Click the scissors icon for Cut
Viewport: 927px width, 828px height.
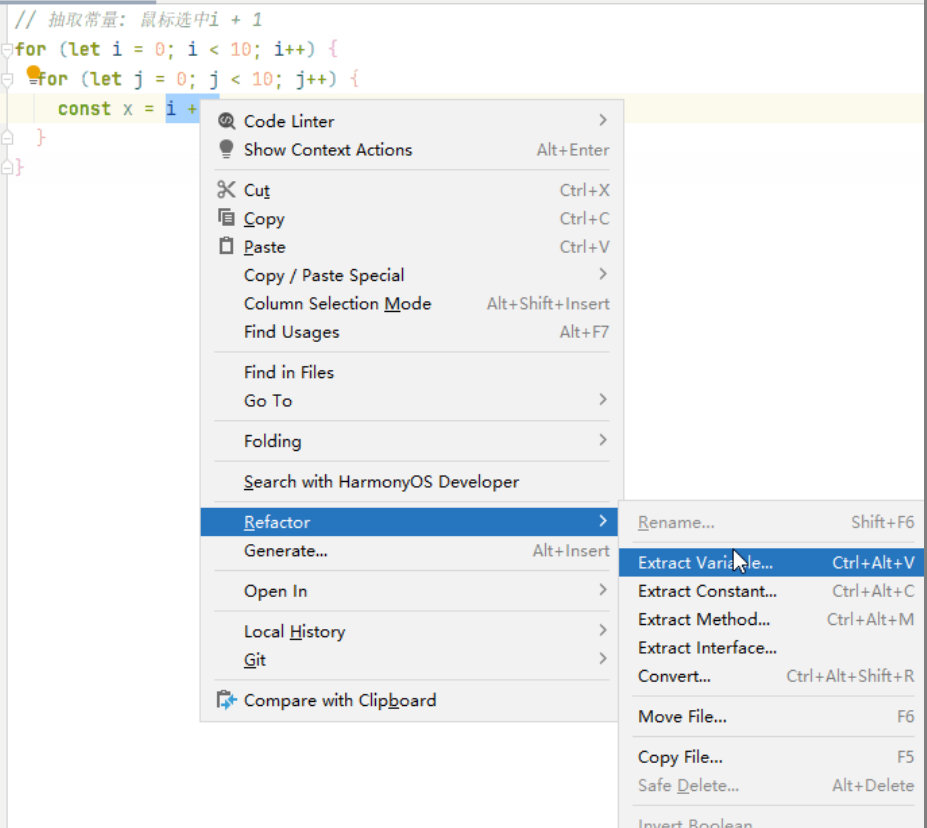(226, 190)
